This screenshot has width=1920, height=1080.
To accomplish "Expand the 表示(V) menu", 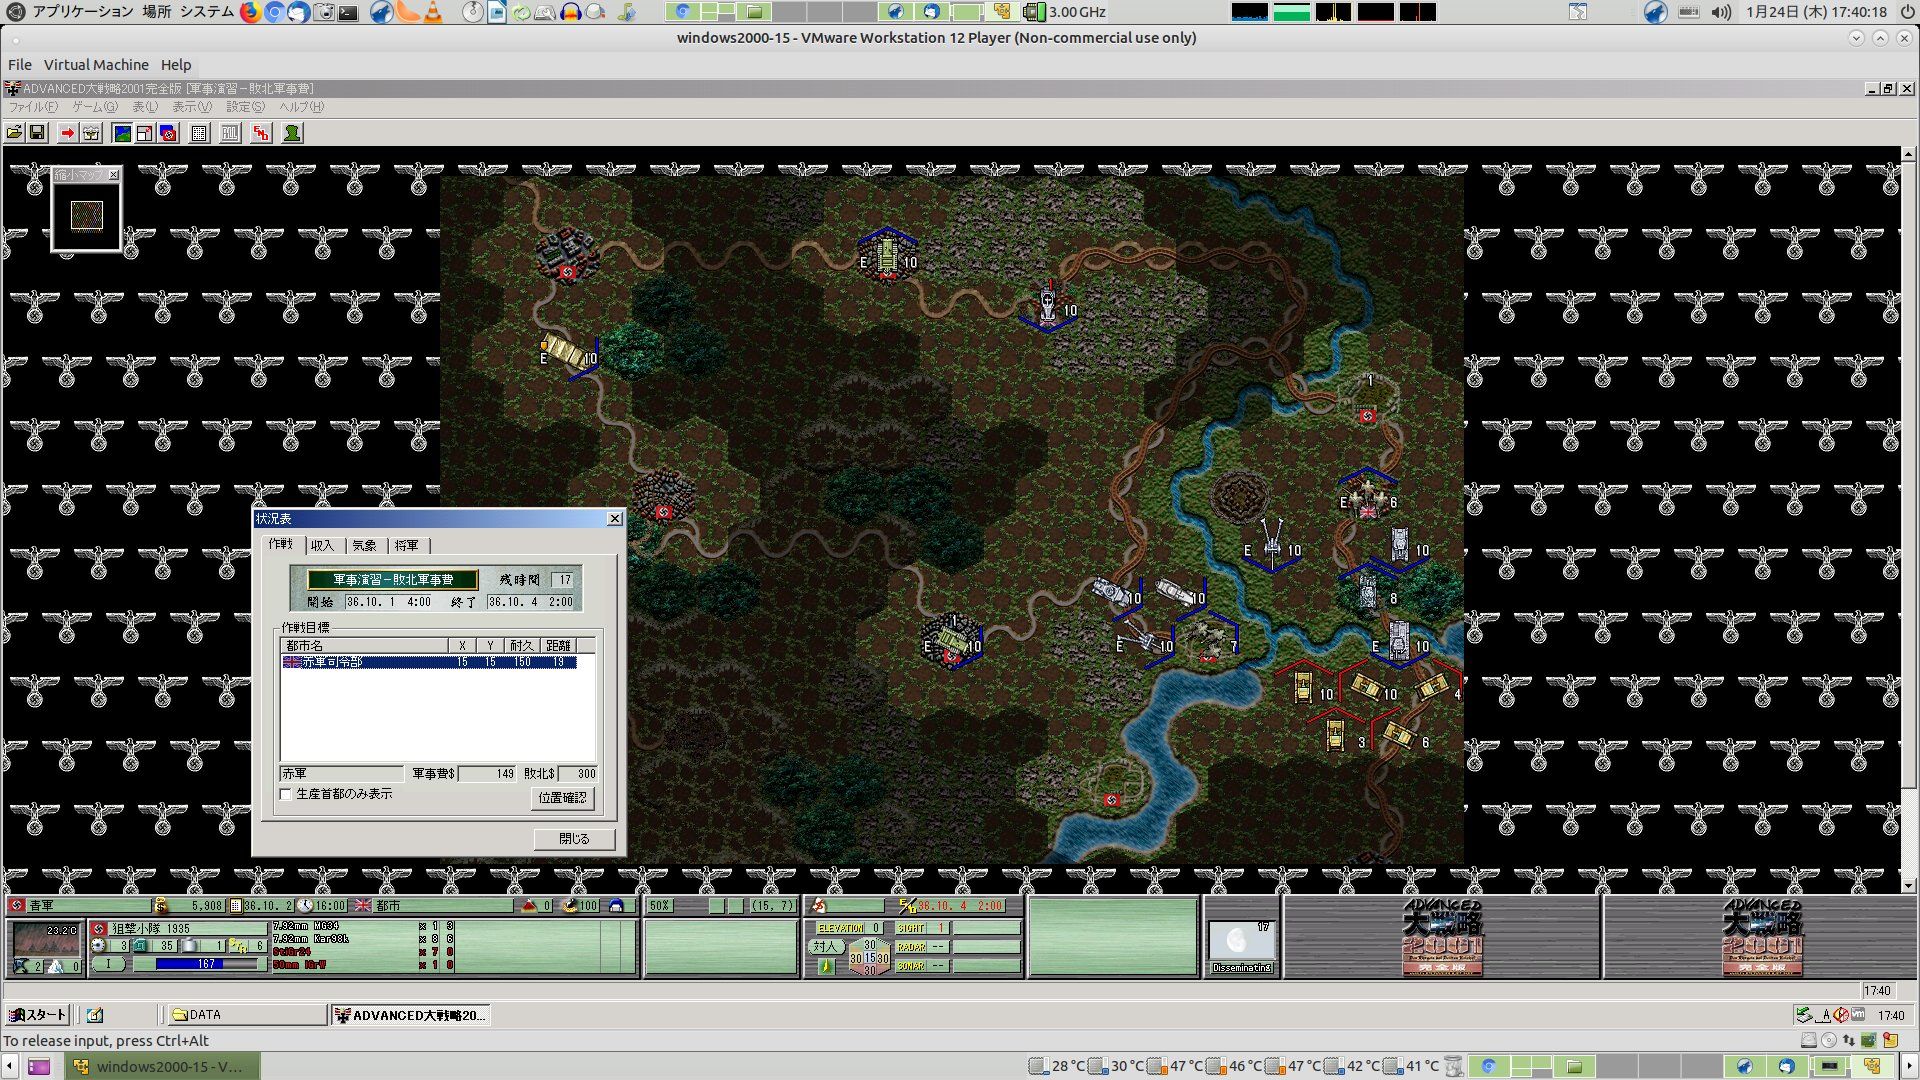I will click(191, 107).
